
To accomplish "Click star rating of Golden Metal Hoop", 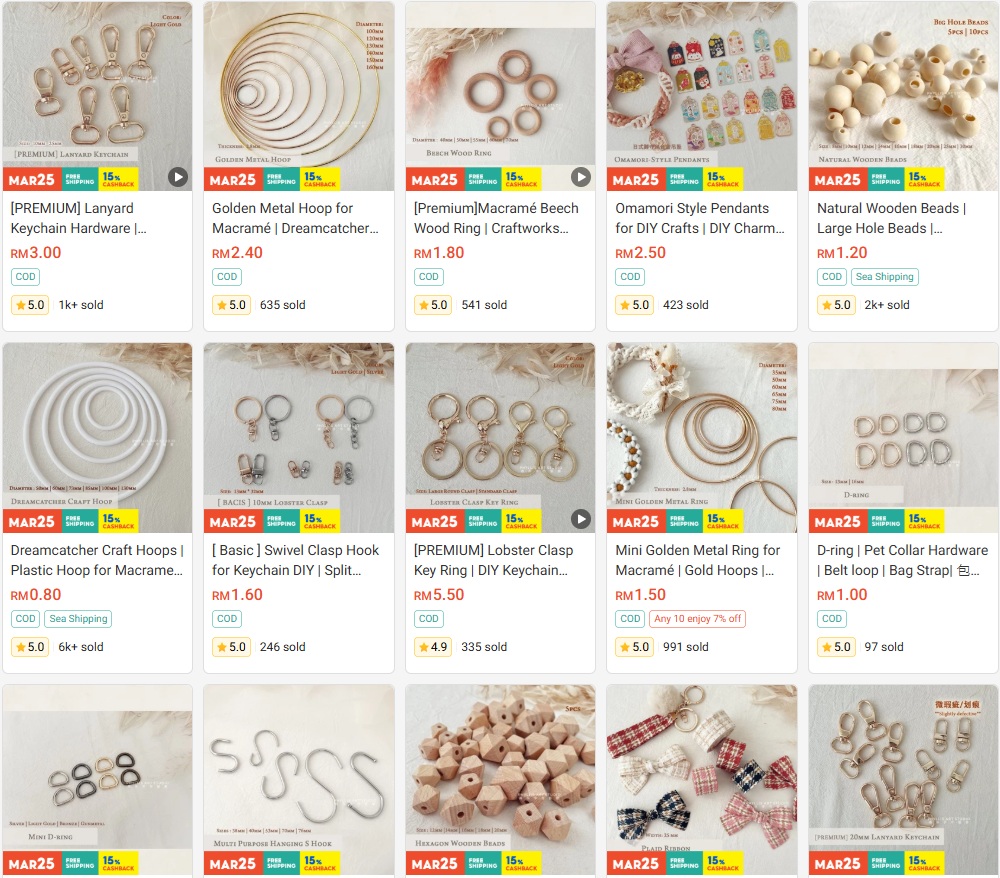I will [x=231, y=305].
